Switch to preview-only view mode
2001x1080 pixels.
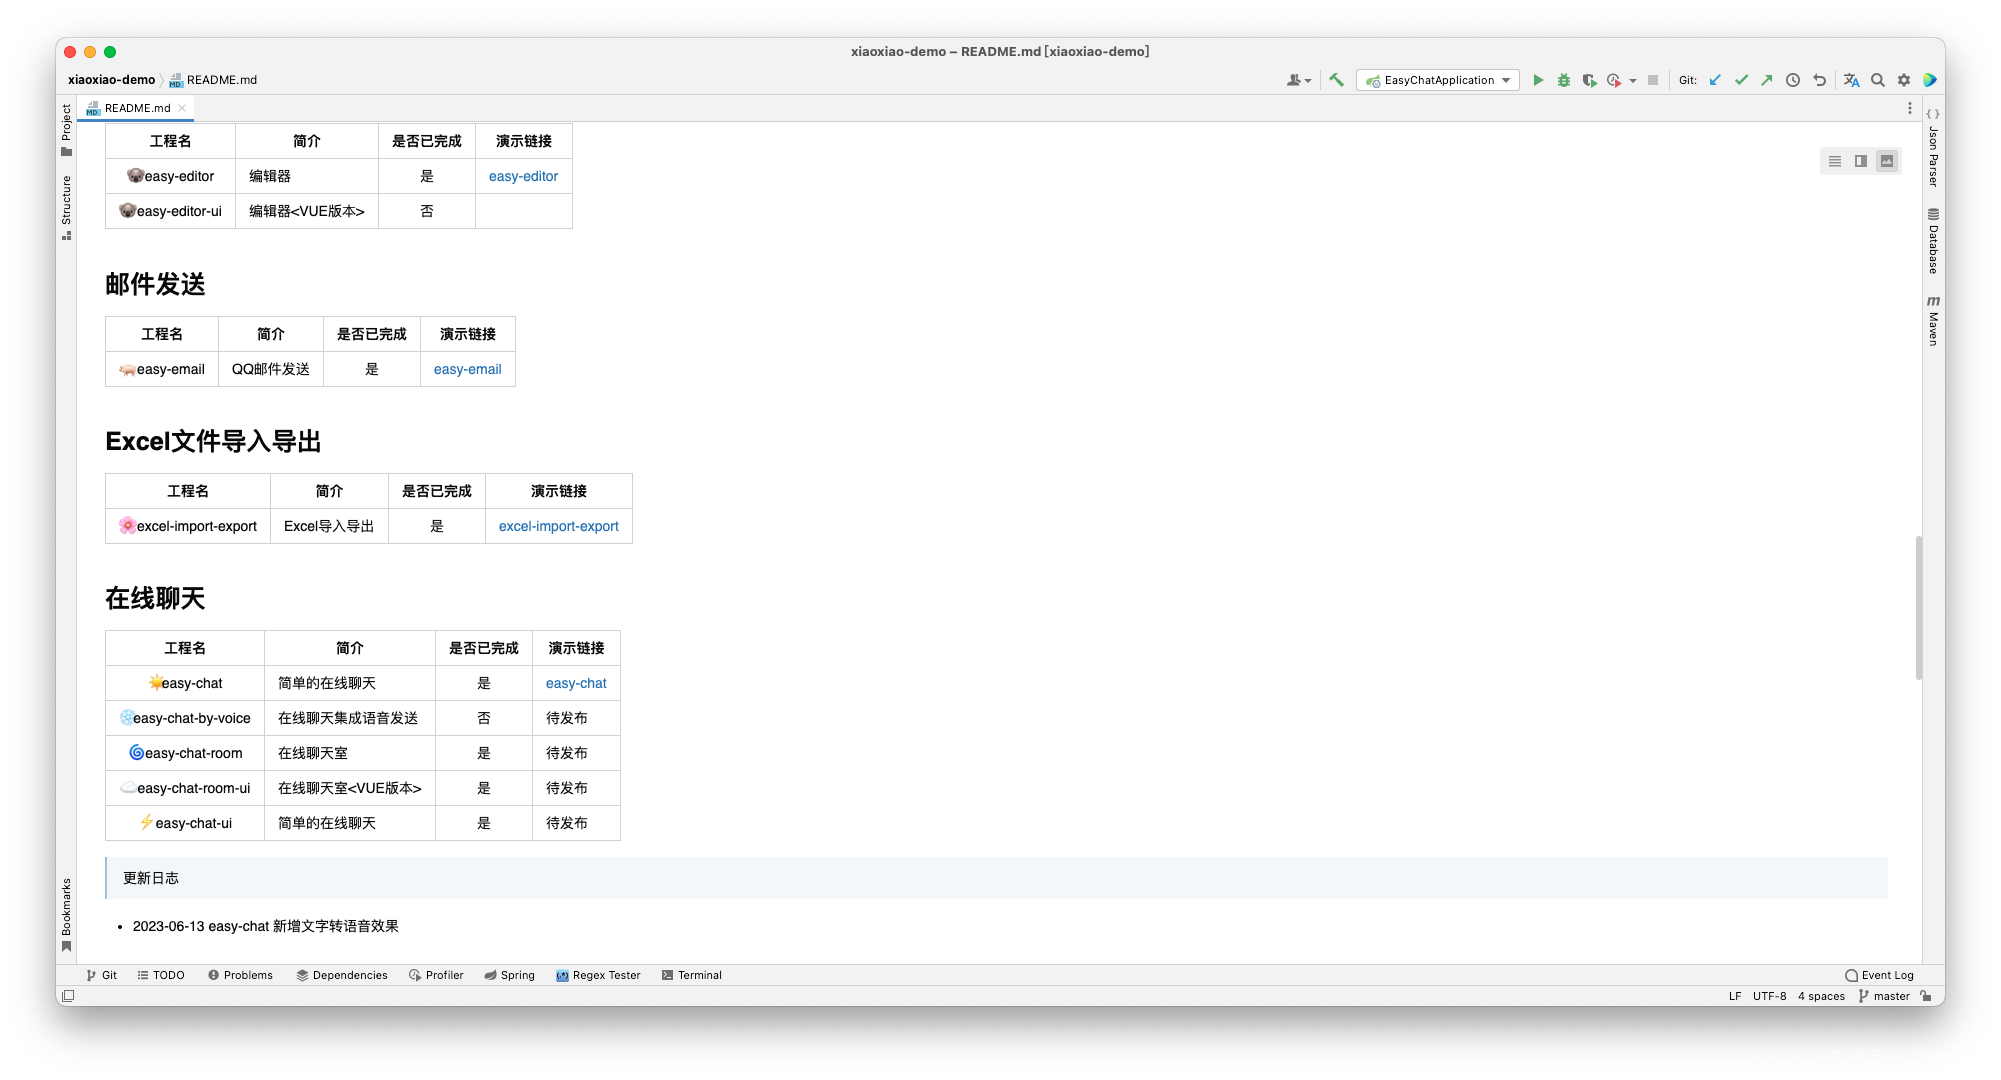click(x=1887, y=161)
